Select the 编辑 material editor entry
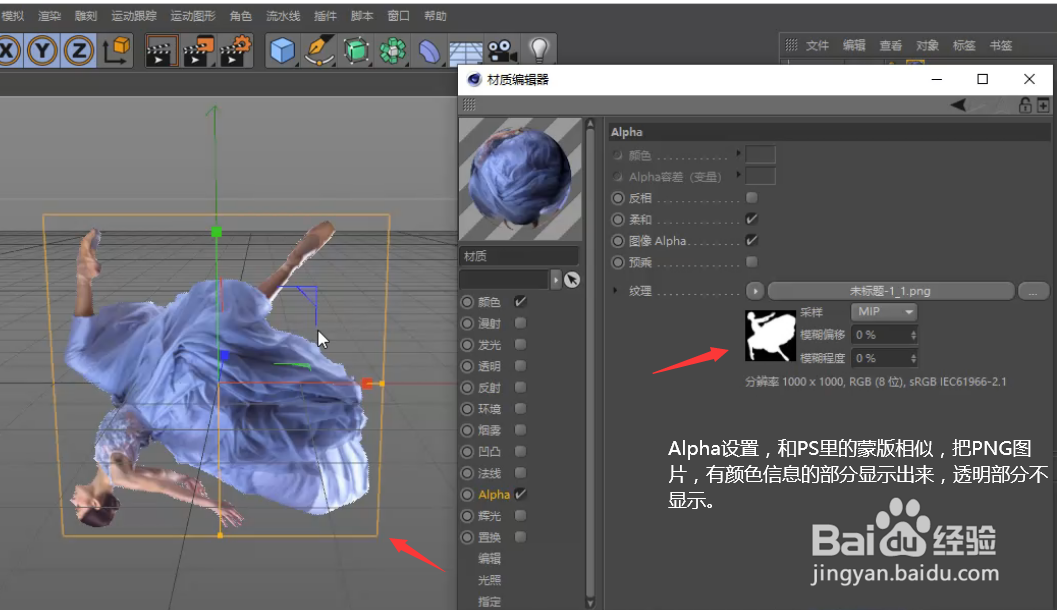 [489, 558]
